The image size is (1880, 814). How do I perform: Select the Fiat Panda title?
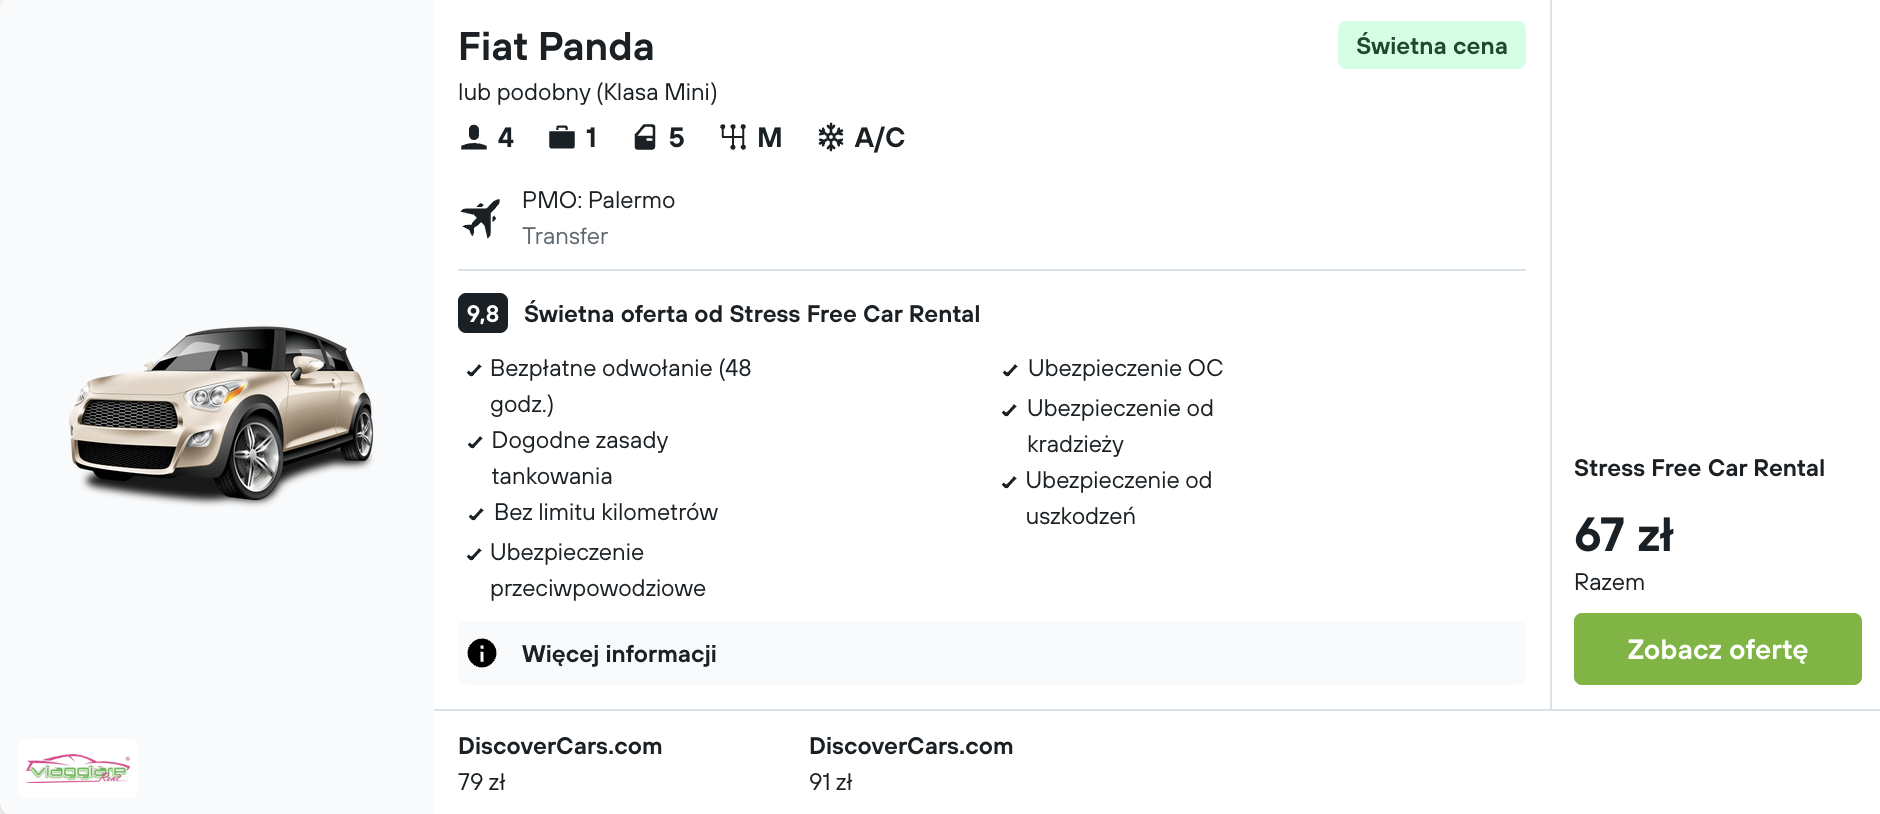(x=556, y=46)
